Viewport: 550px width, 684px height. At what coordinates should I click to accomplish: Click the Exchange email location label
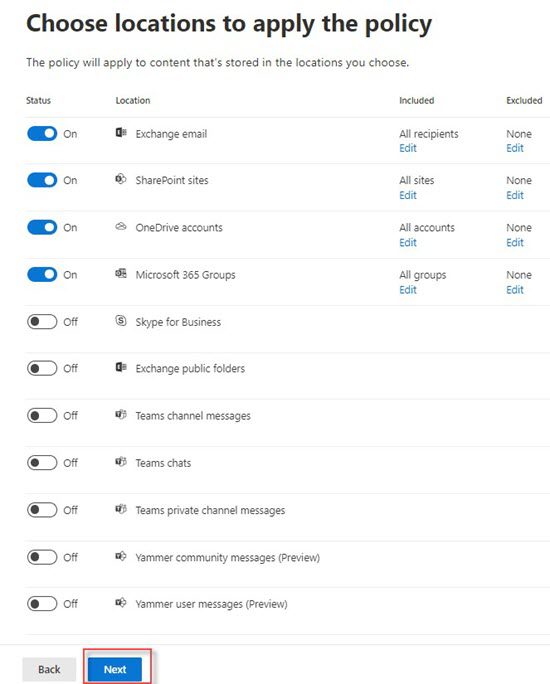[x=171, y=134]
